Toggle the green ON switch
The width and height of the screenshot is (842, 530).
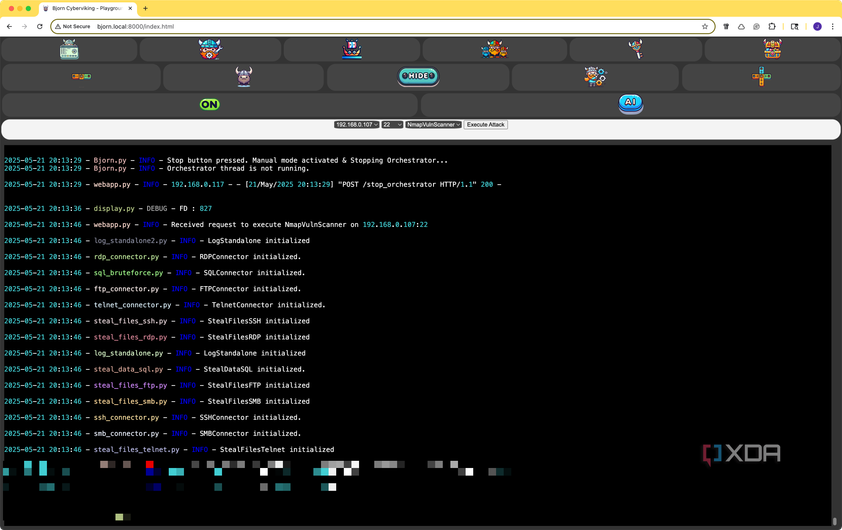209,104
